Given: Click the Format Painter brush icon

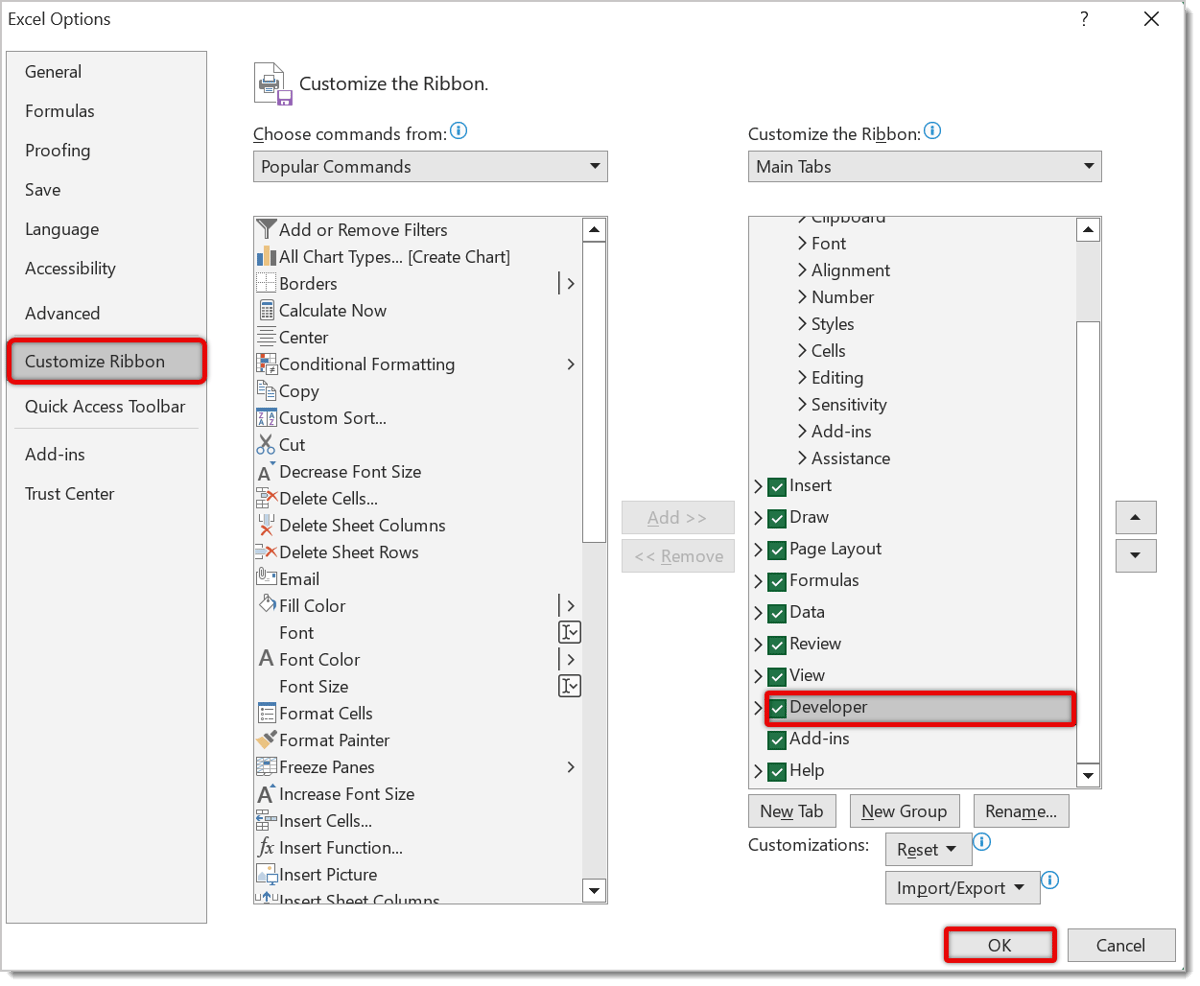Looking at the screenshot, I should 266,741.
